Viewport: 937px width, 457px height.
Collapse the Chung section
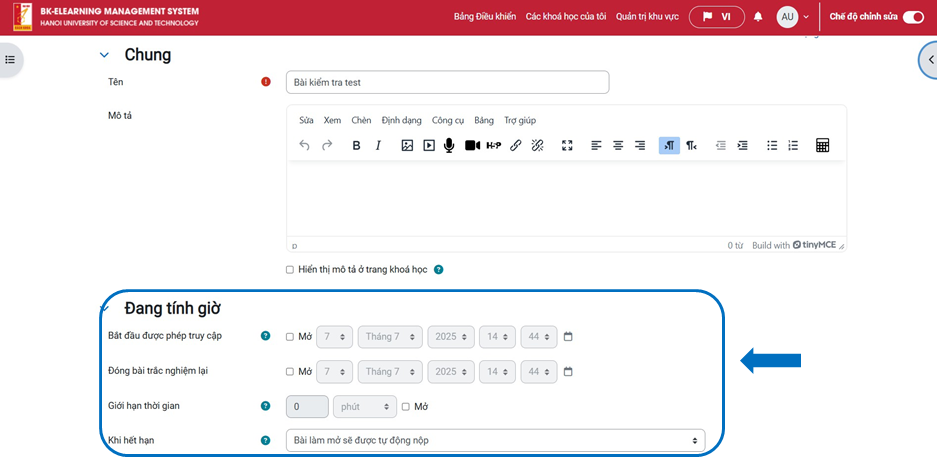point(104,55)
